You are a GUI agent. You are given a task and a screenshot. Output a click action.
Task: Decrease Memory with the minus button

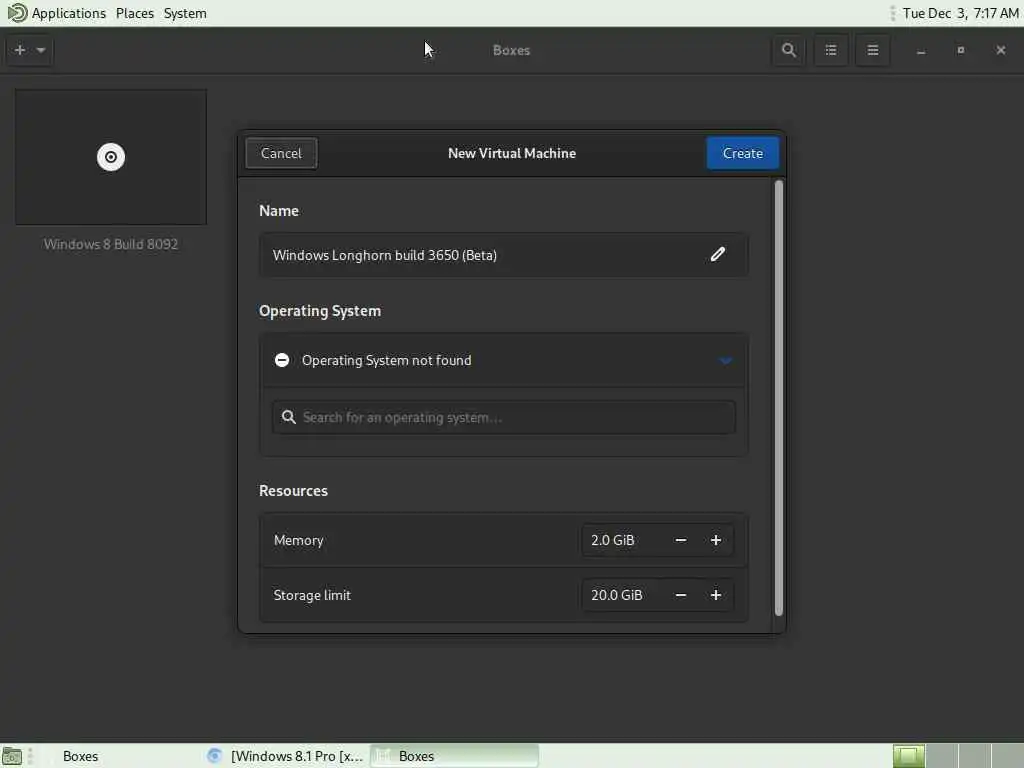[680, 540]
